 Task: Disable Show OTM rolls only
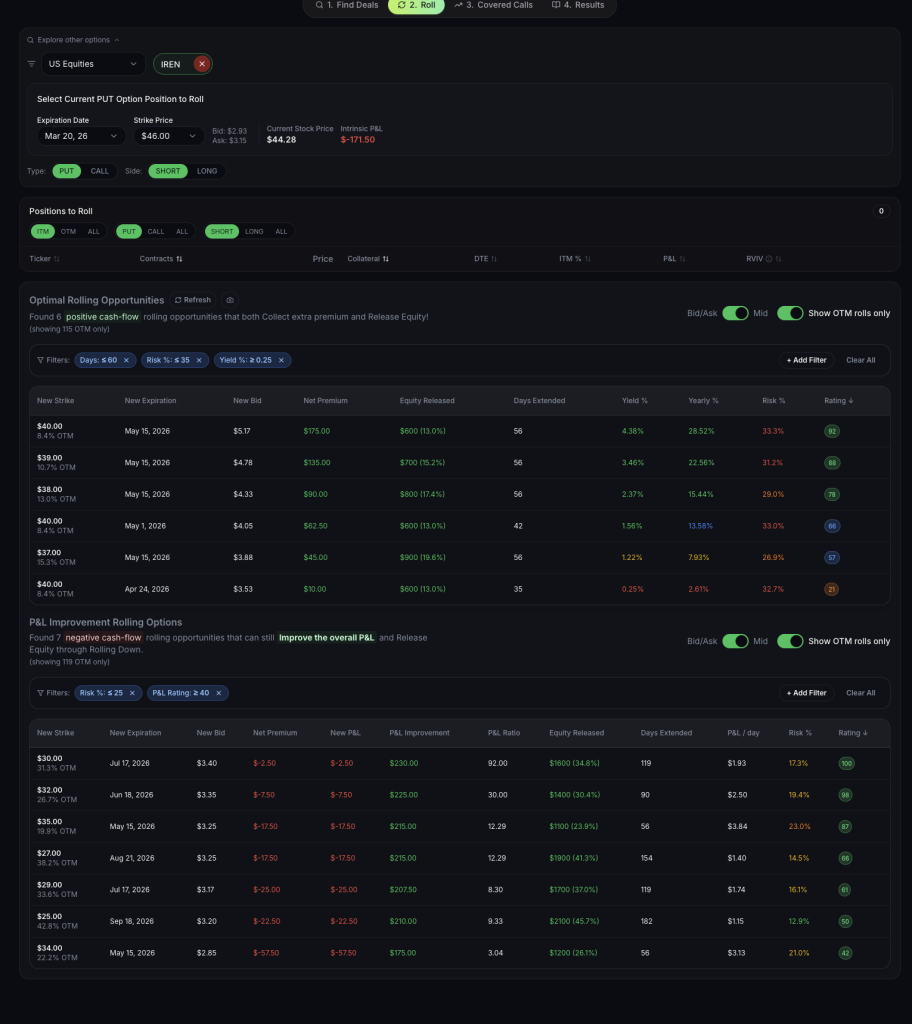click(x=790, y=312)
